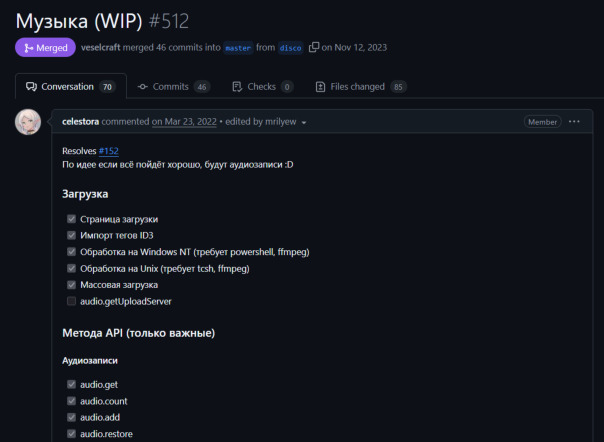The image size is (604, 442).
Task: Open the Files changed tab
Action: pos(361,87)
